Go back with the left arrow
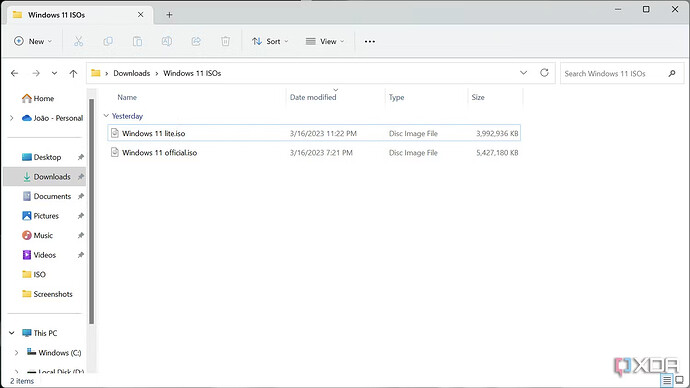Image resolution: width=690 pixels, height=388 pixels. 15,73
